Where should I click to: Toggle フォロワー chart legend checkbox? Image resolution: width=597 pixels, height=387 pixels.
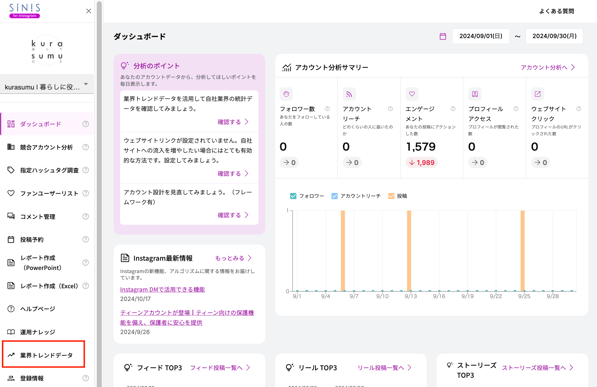tap(293, 196)
